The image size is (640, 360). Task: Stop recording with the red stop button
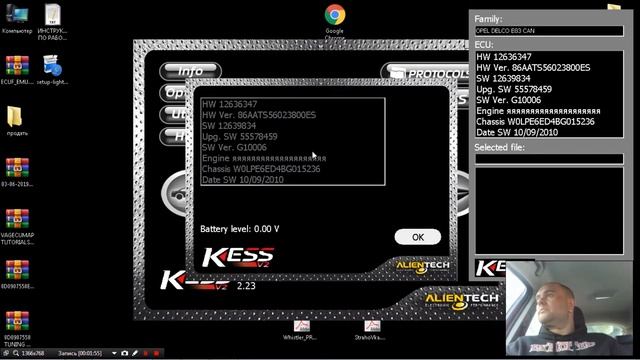[x=156, y=353]
